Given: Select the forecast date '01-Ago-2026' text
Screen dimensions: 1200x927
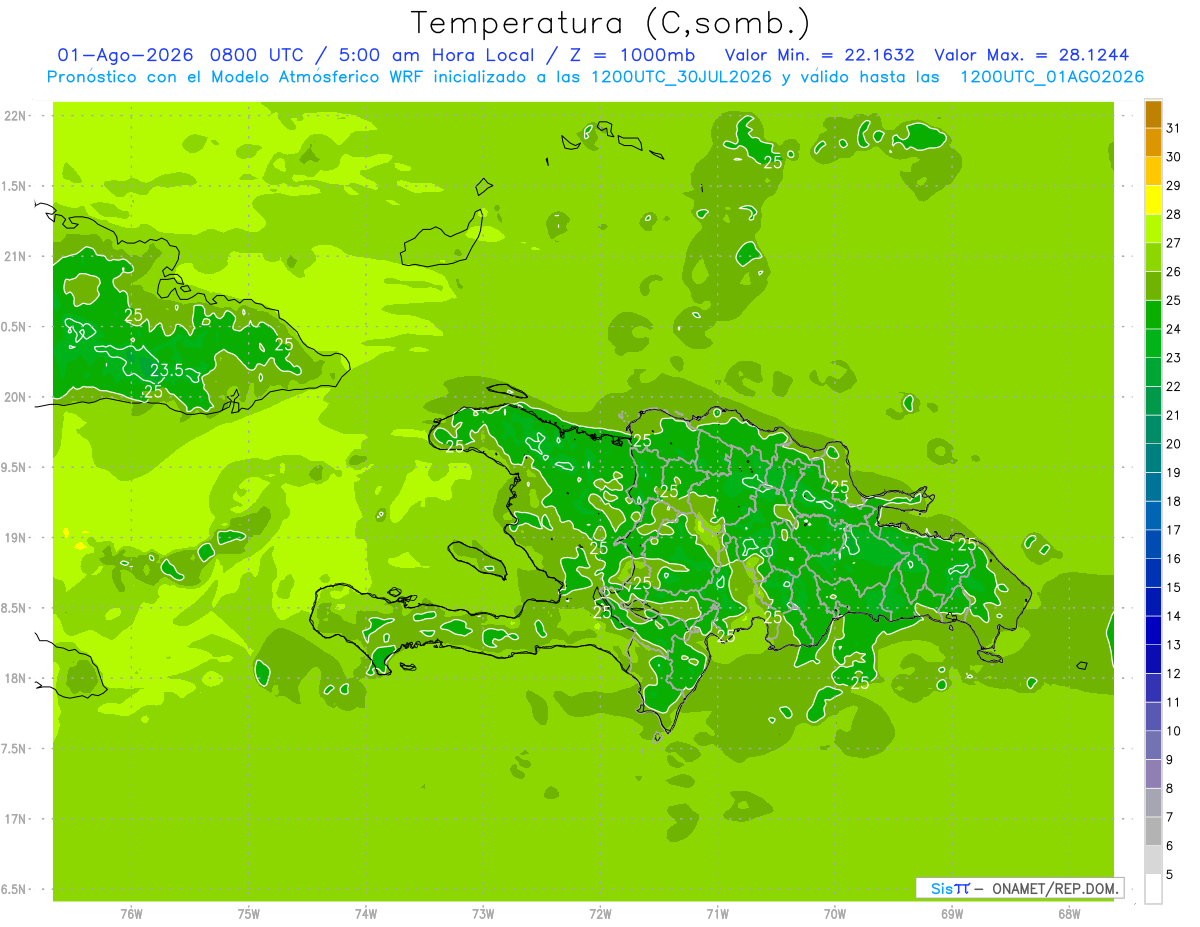Looking at the screenshot, I should (126, 55).
